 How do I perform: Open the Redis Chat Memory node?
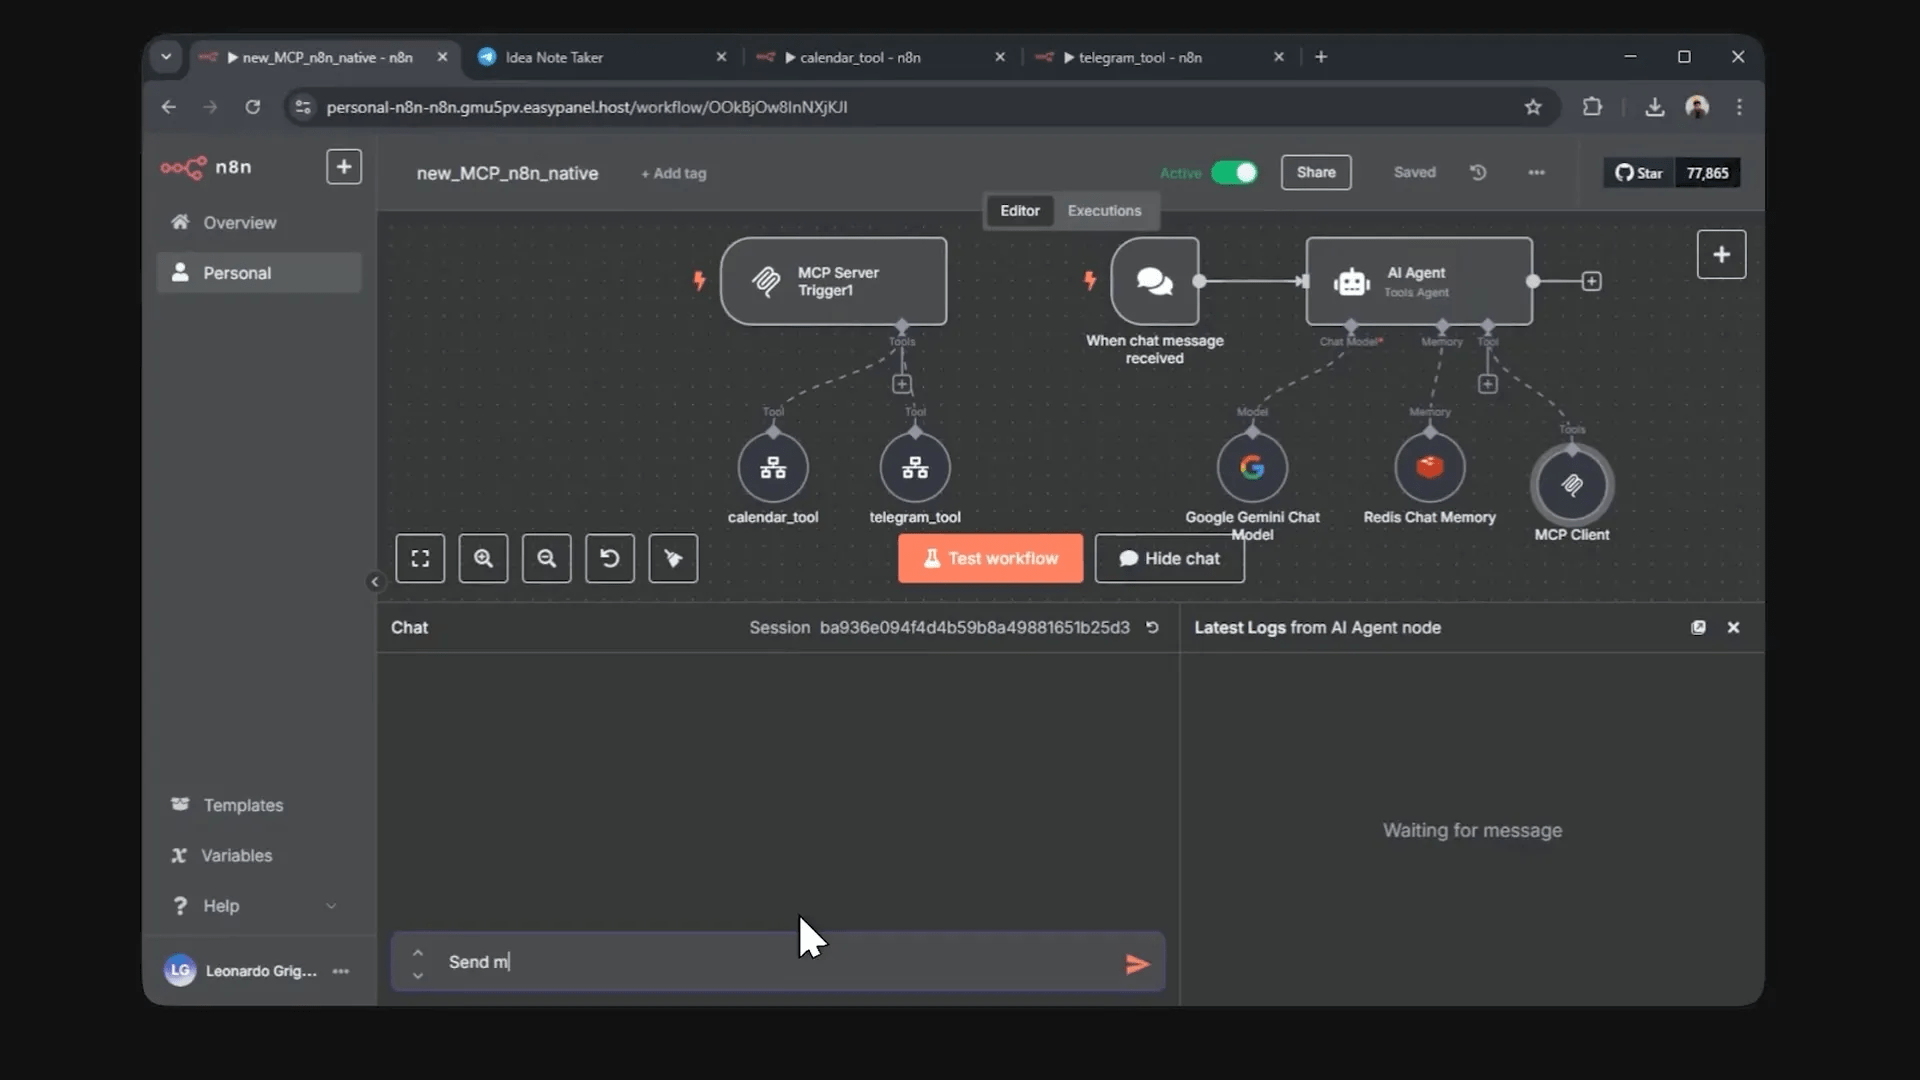[1430, 467]
